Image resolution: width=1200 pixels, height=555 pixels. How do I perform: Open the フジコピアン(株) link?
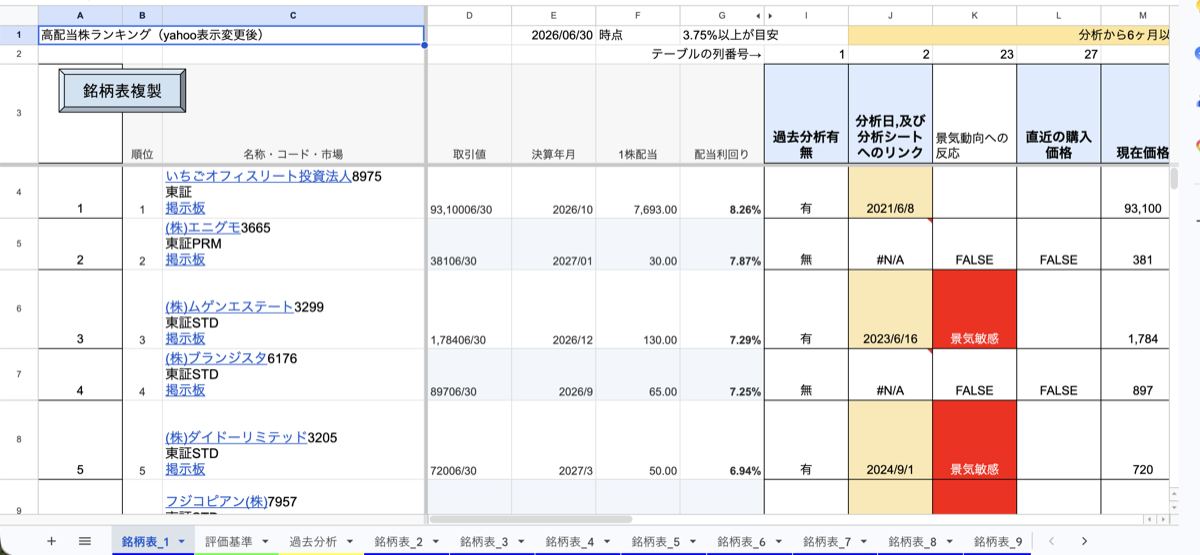tap(215, 502)
